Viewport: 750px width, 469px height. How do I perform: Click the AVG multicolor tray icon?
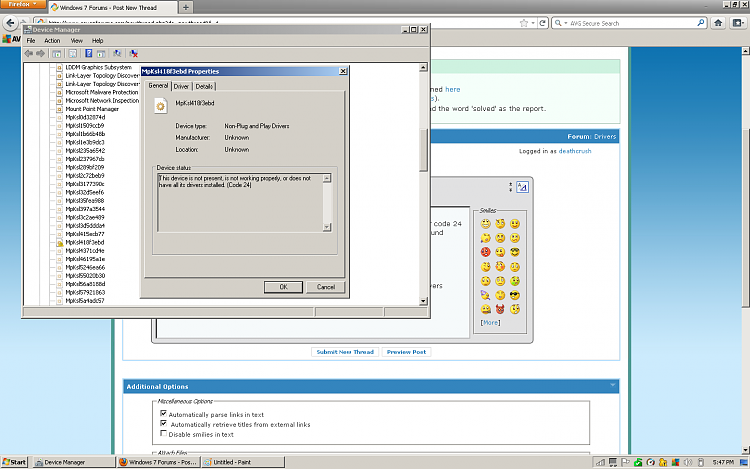point(675,462)
